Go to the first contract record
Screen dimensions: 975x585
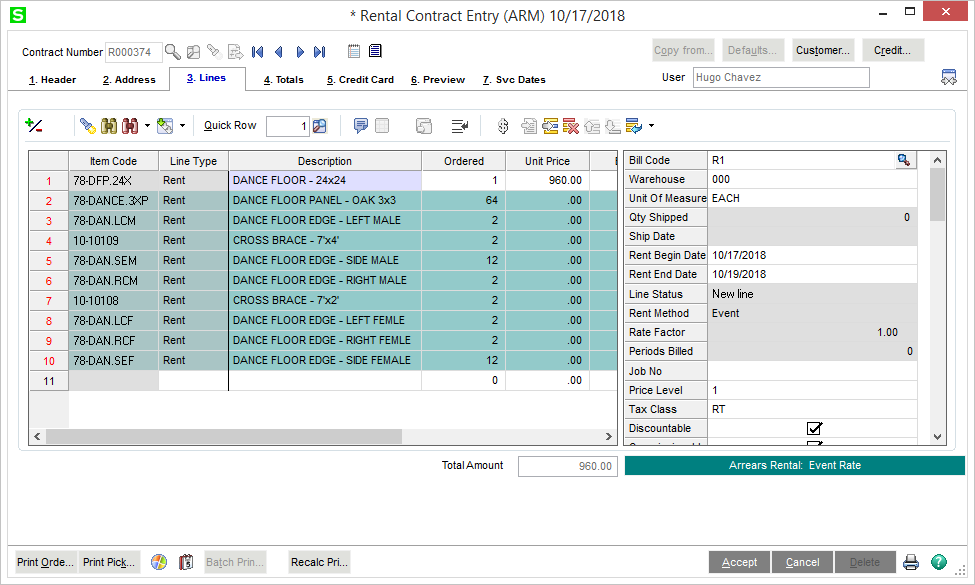(257, 52)
